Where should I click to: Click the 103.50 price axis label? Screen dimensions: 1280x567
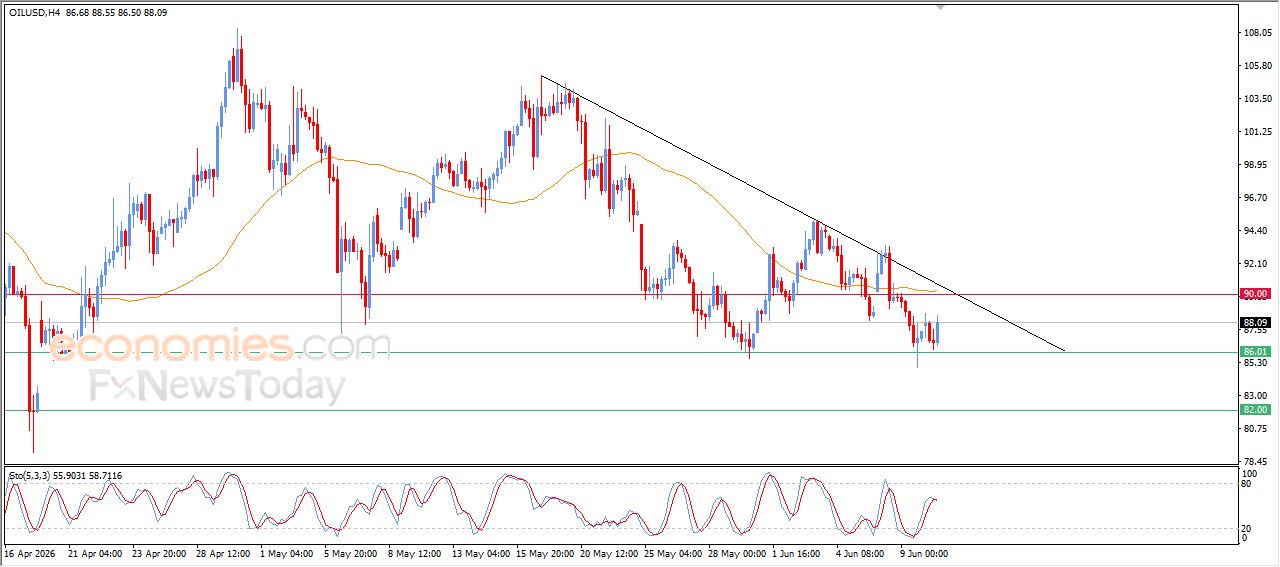(1256, 99)
